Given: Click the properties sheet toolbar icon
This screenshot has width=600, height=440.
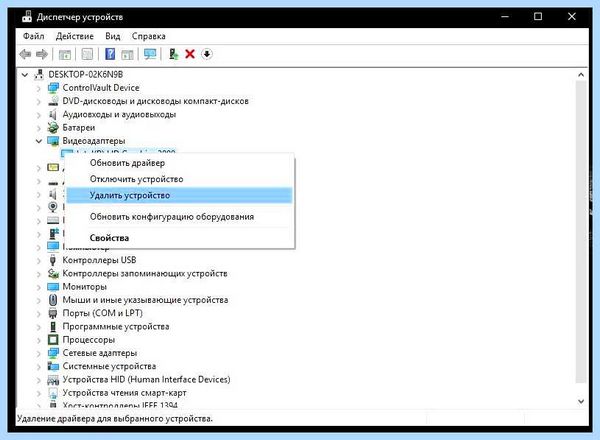Looking at the screenshot, I should pos(87,54).
